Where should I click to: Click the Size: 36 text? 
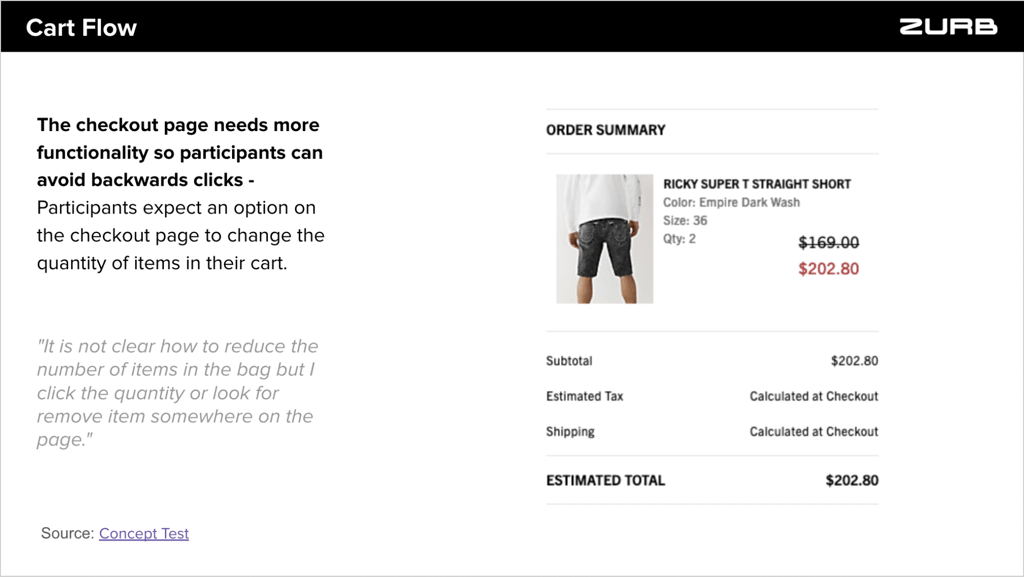click(685, 221)
